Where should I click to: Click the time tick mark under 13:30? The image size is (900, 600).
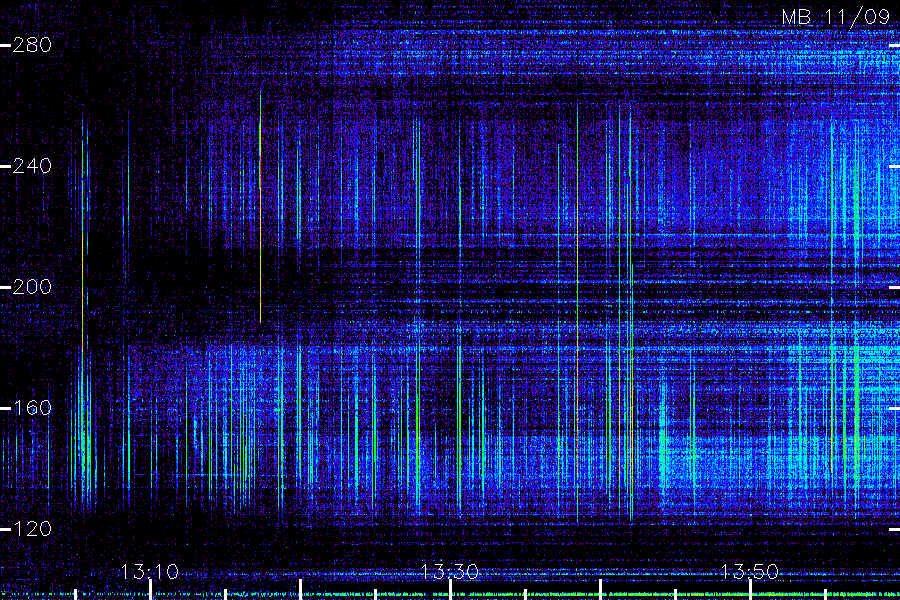click(451, 590)
